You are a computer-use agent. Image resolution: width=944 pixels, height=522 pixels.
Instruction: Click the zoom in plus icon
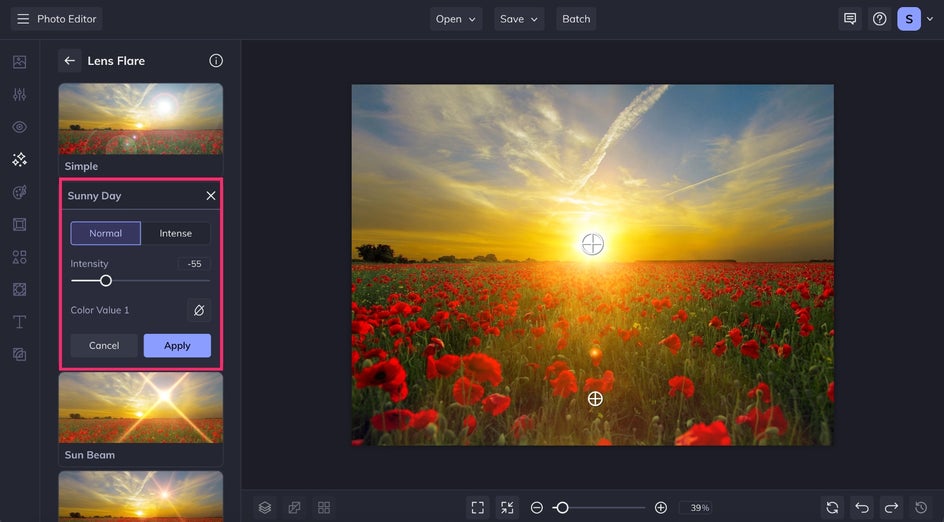click(661, 508)
